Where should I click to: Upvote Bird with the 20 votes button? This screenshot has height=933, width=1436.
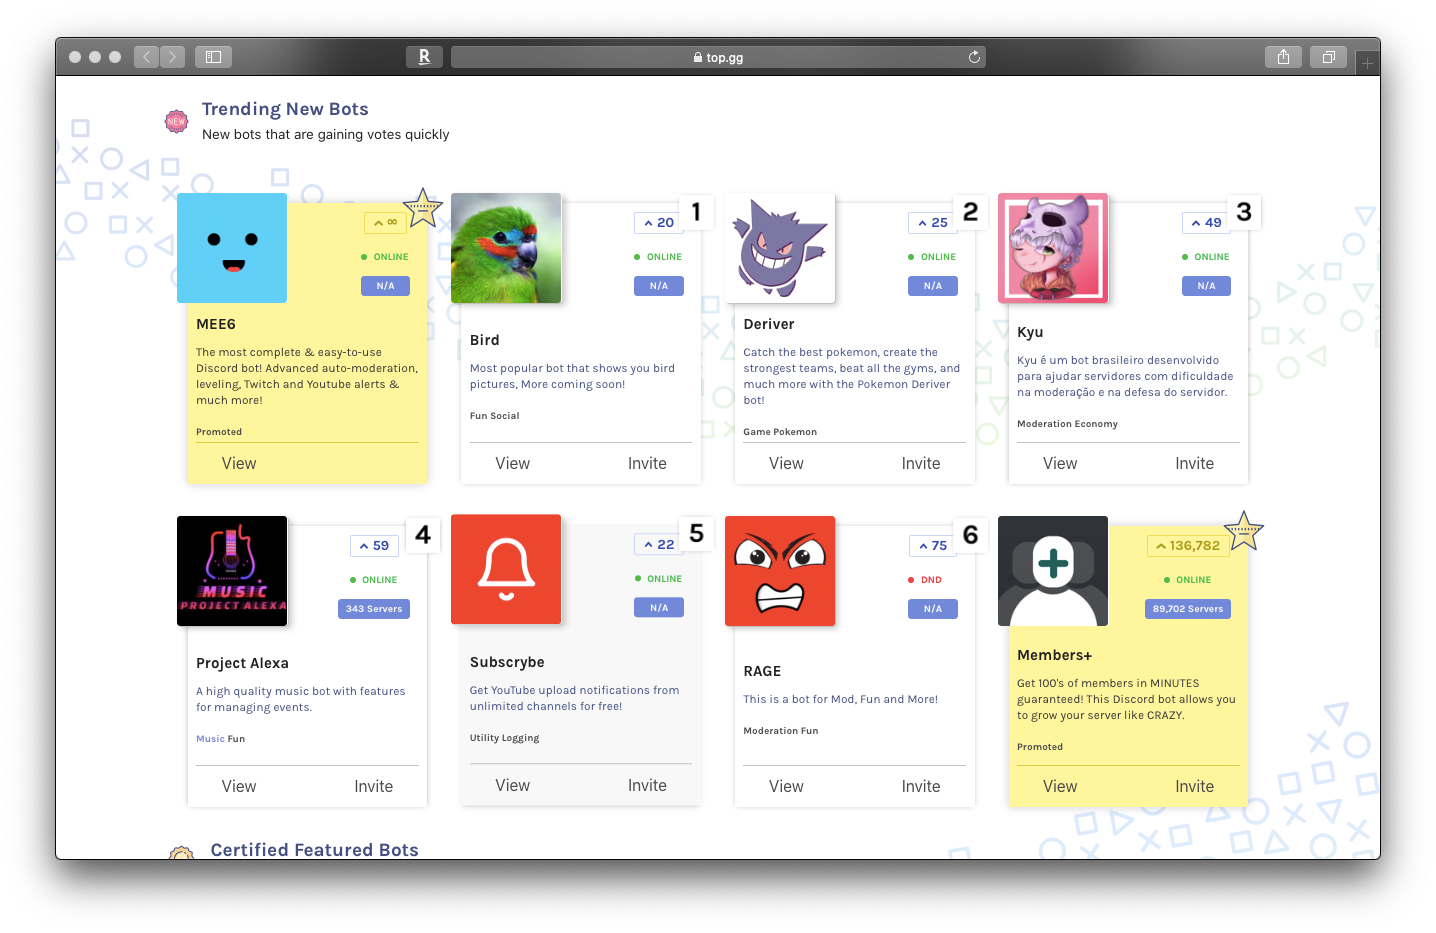point(659,223)
